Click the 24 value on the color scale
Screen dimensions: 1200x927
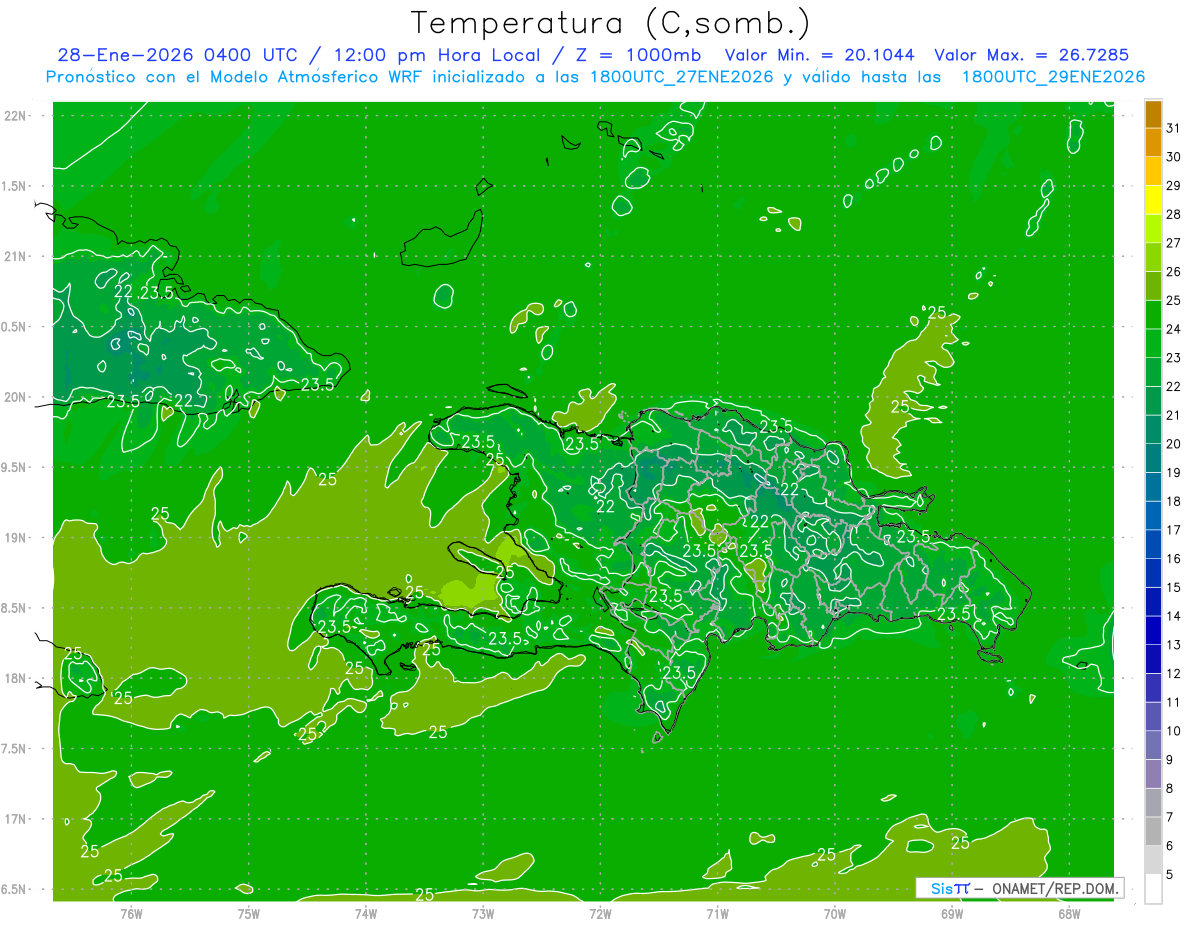click(1174, 329)
